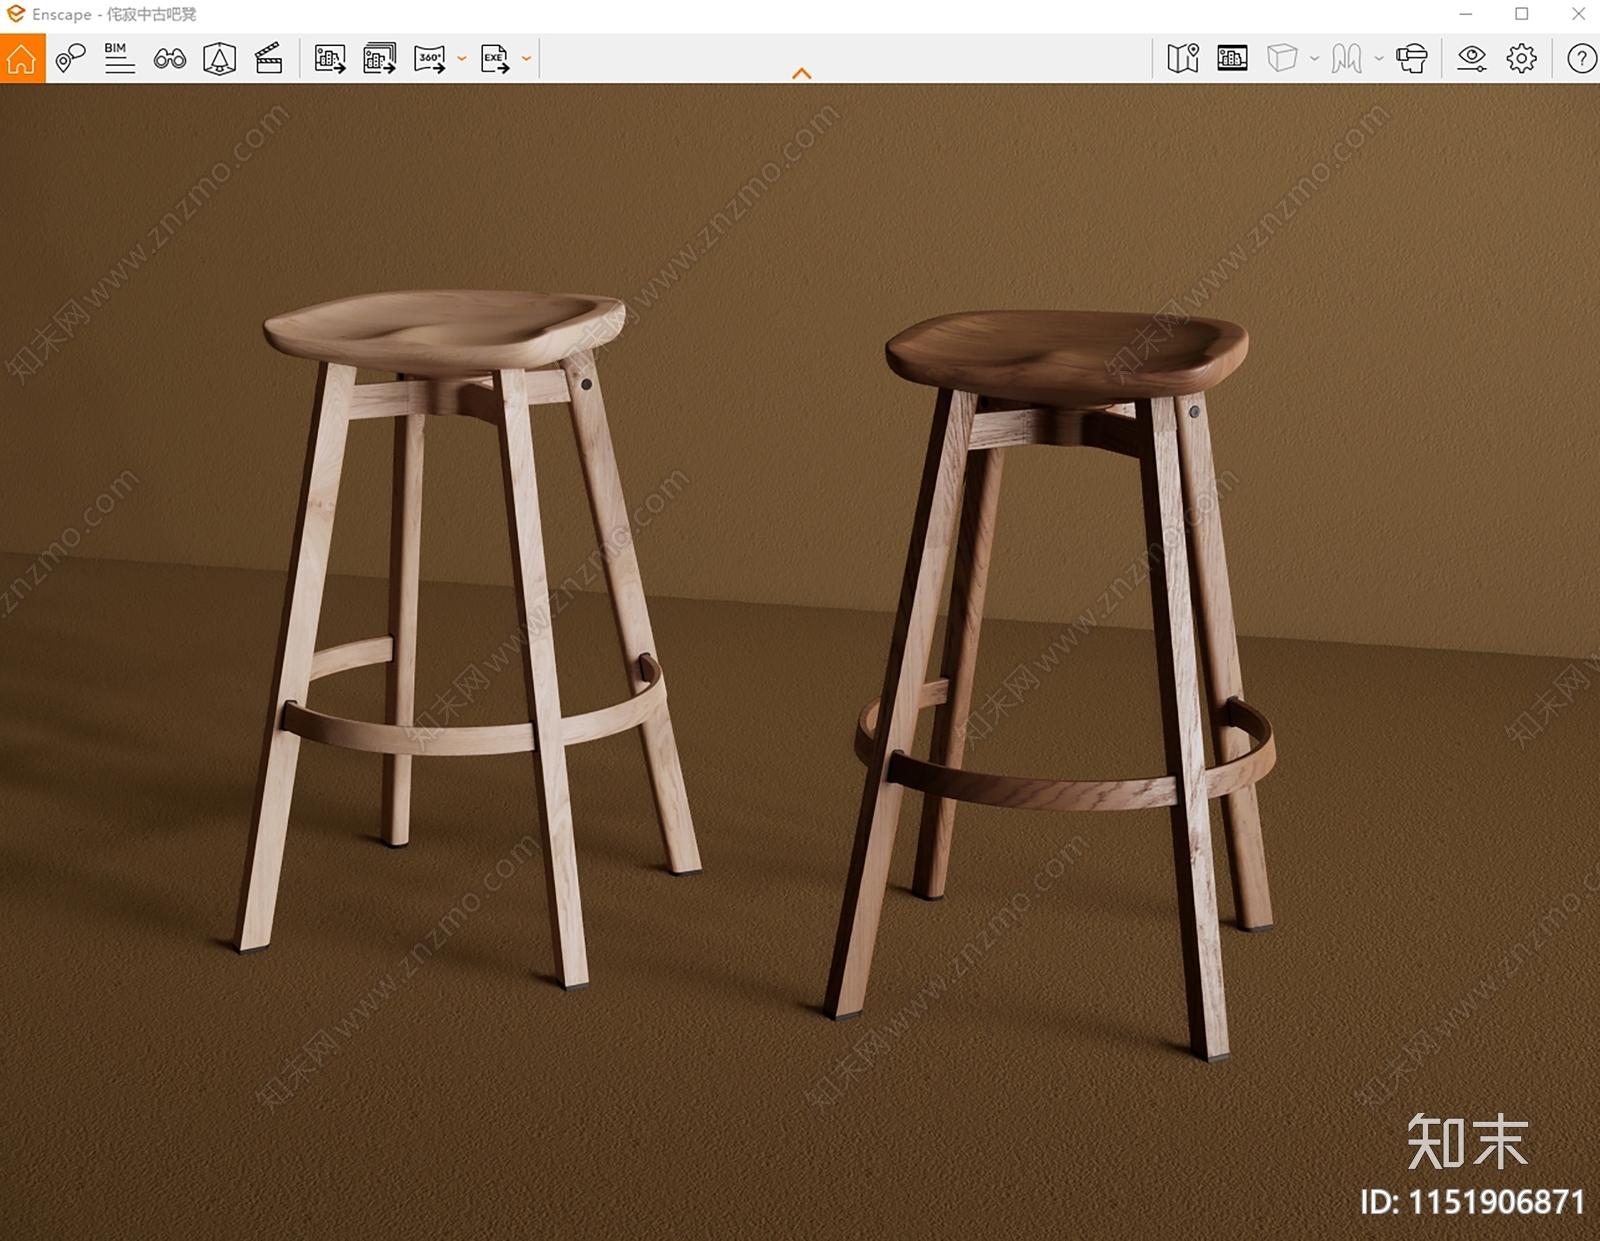Click the EXE standalone export icon
Viewport: 1600px width, 1241px height.
tap(495, 58)
